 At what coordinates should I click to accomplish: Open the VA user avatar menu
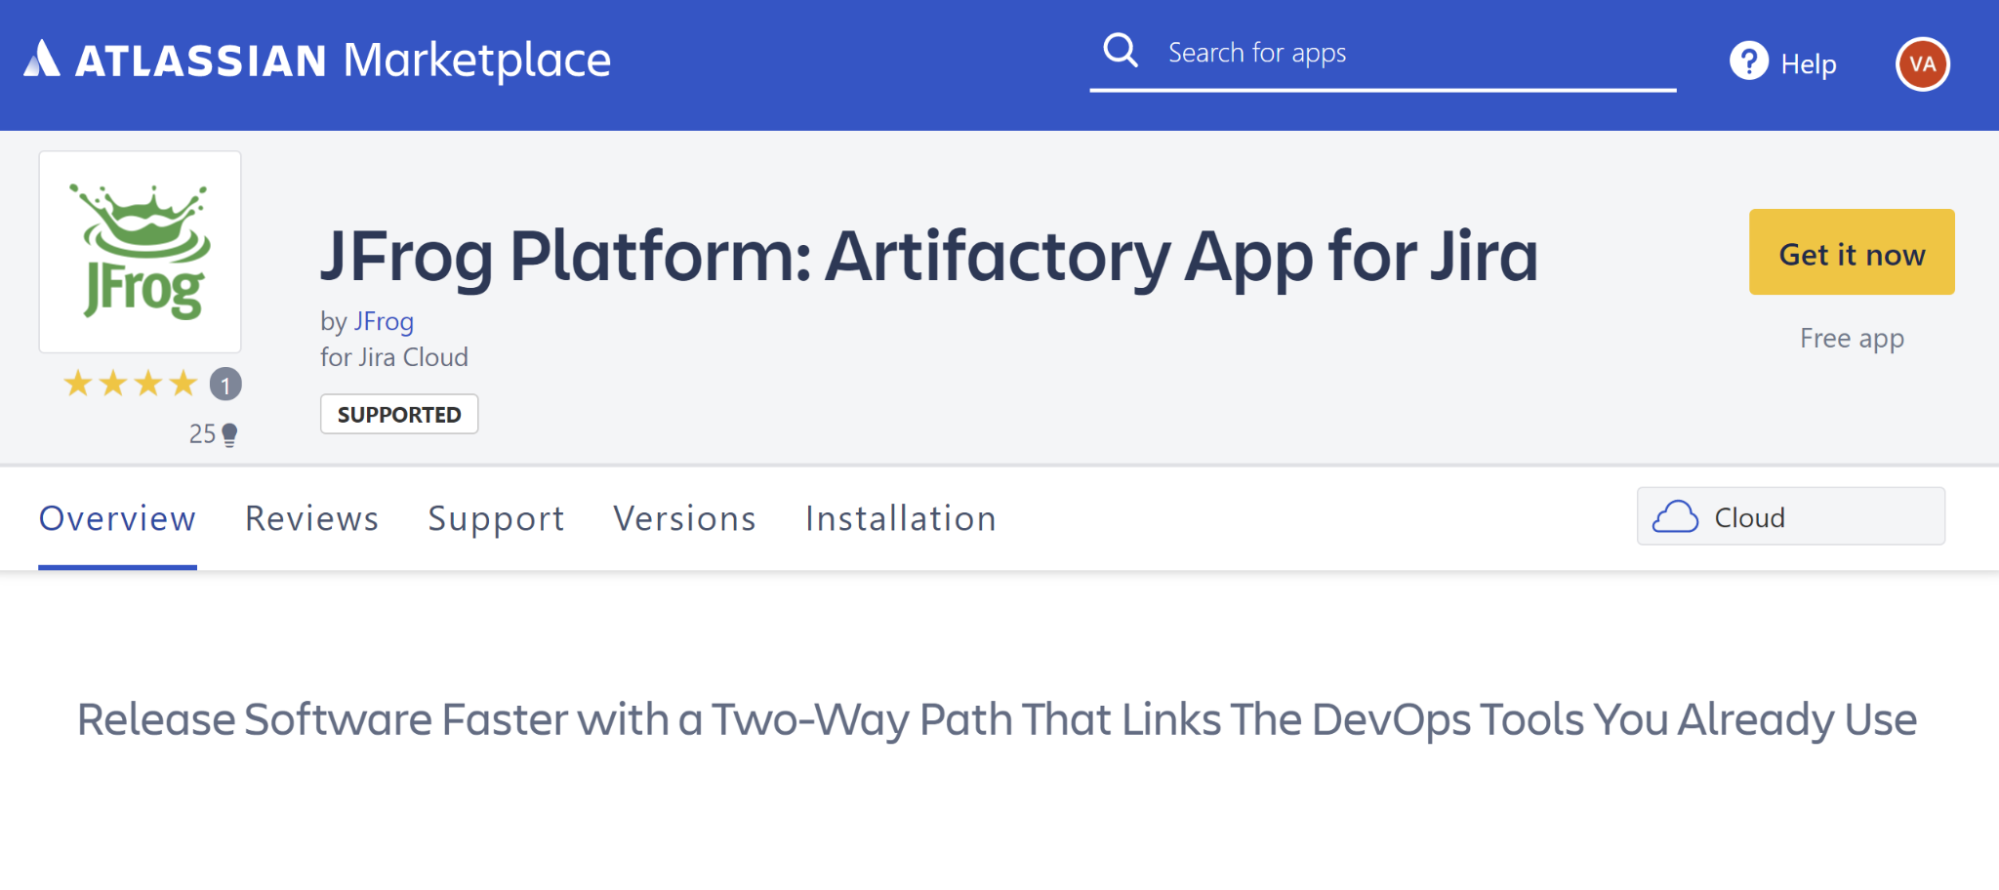pyautogui.click(x=1922, y=64)
